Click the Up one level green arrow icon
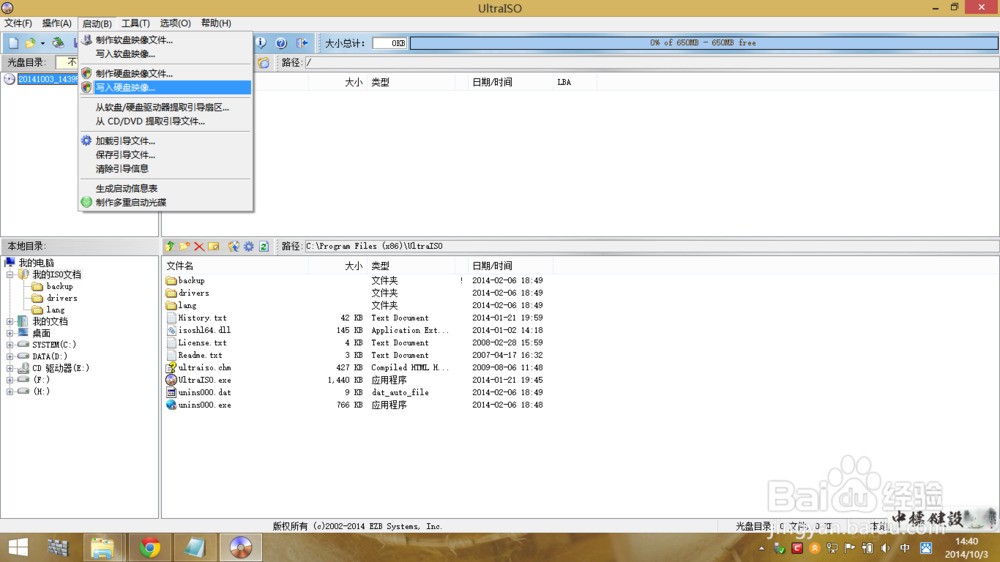The width and height of the screenshot is (1000, 562). pos(170,246)
